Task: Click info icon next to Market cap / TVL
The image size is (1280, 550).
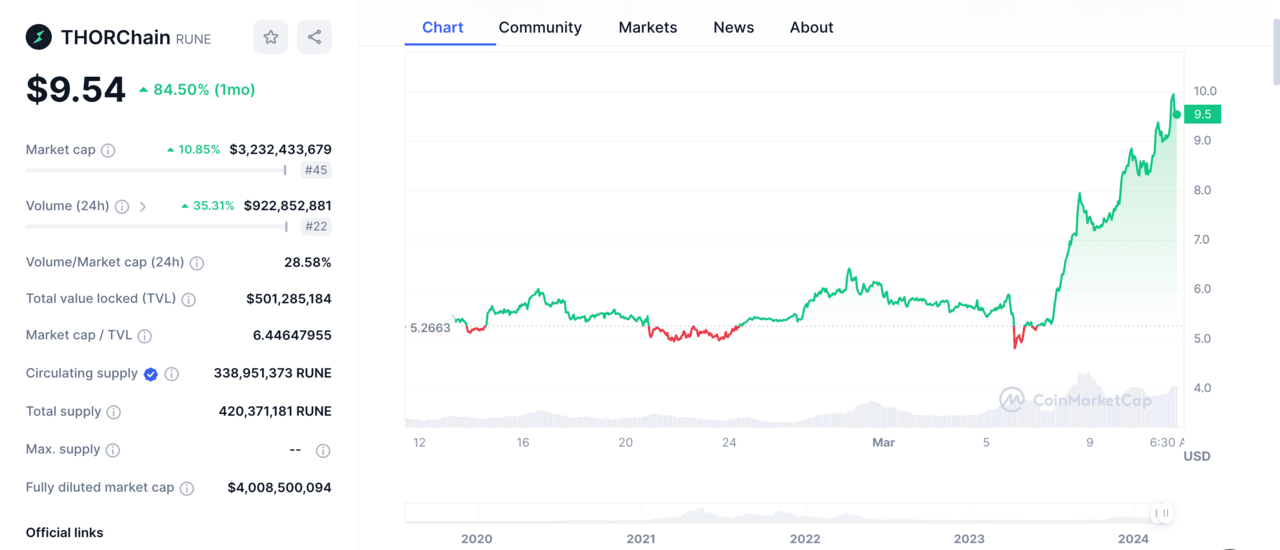Action: 145,336
